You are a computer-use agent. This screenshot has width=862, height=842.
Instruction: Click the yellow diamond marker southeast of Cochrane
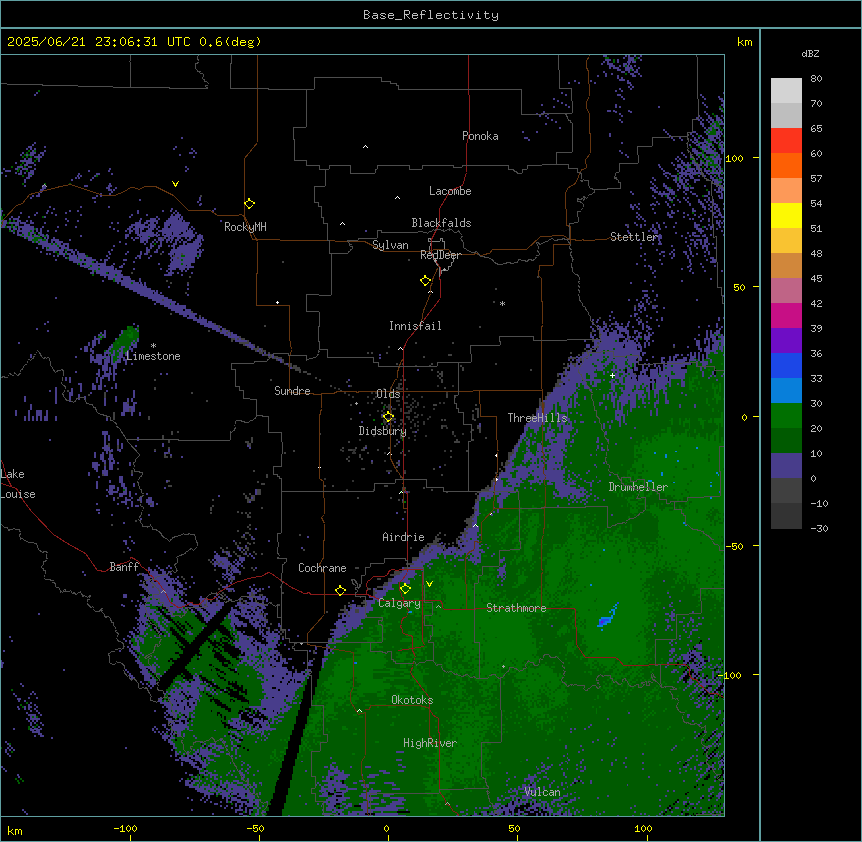340,590
